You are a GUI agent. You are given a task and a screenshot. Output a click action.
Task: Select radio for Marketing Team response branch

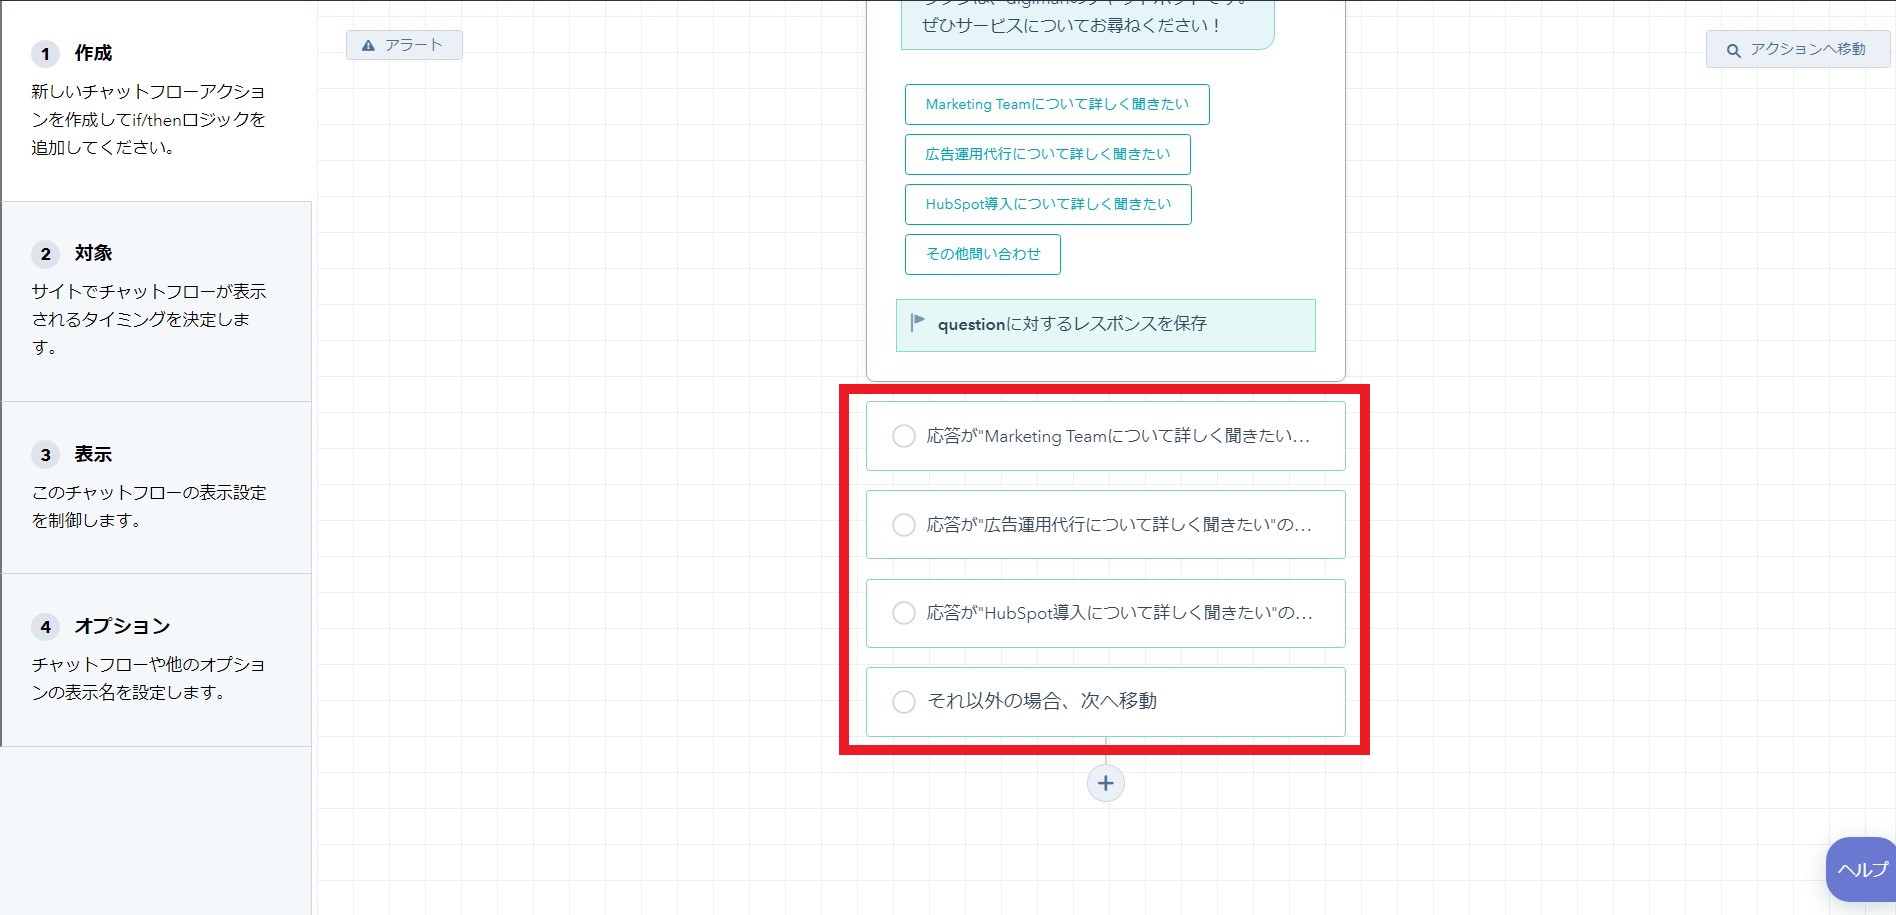903,436
